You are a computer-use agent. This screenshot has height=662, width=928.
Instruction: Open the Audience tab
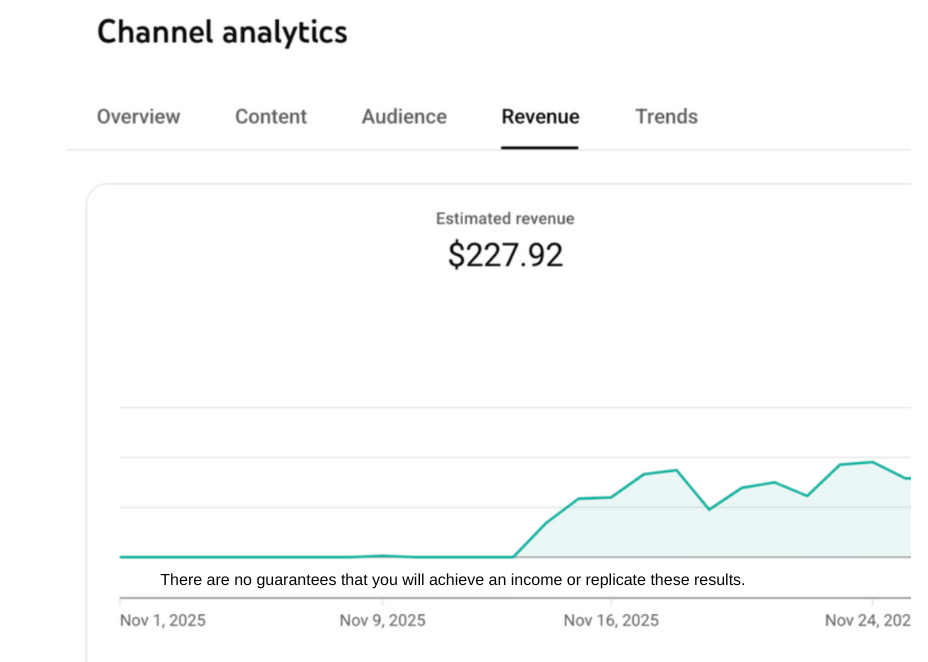tap(403, 117)
